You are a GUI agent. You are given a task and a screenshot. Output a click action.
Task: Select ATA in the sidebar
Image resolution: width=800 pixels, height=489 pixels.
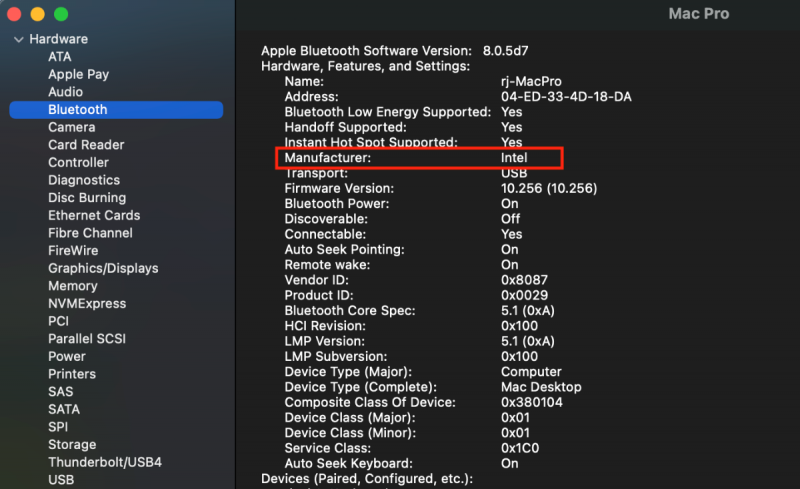[x=60, y=57]
